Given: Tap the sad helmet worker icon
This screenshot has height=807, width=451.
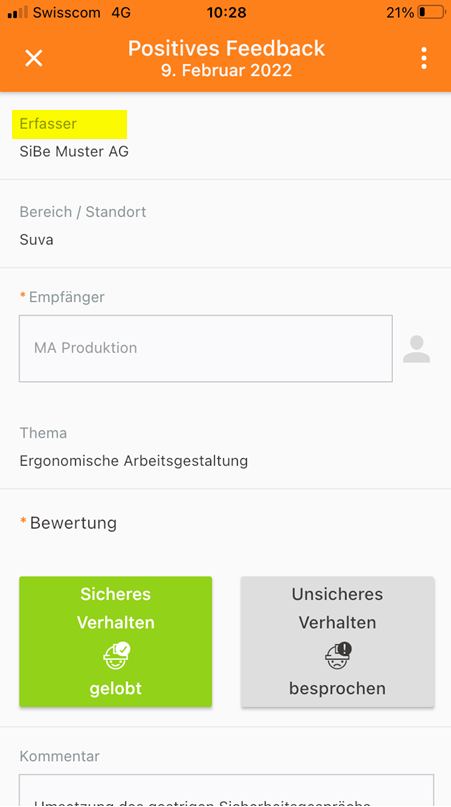Looking at the screenshot, I should pyautogui.click(x=338, y=656).
